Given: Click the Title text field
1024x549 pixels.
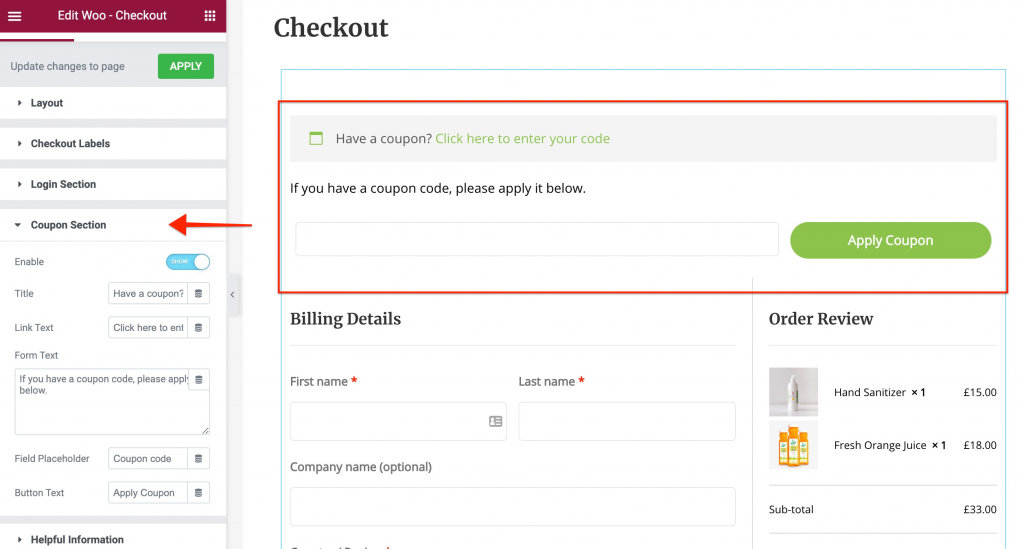Looking at the screenshot, I should [x=148, y=294].
